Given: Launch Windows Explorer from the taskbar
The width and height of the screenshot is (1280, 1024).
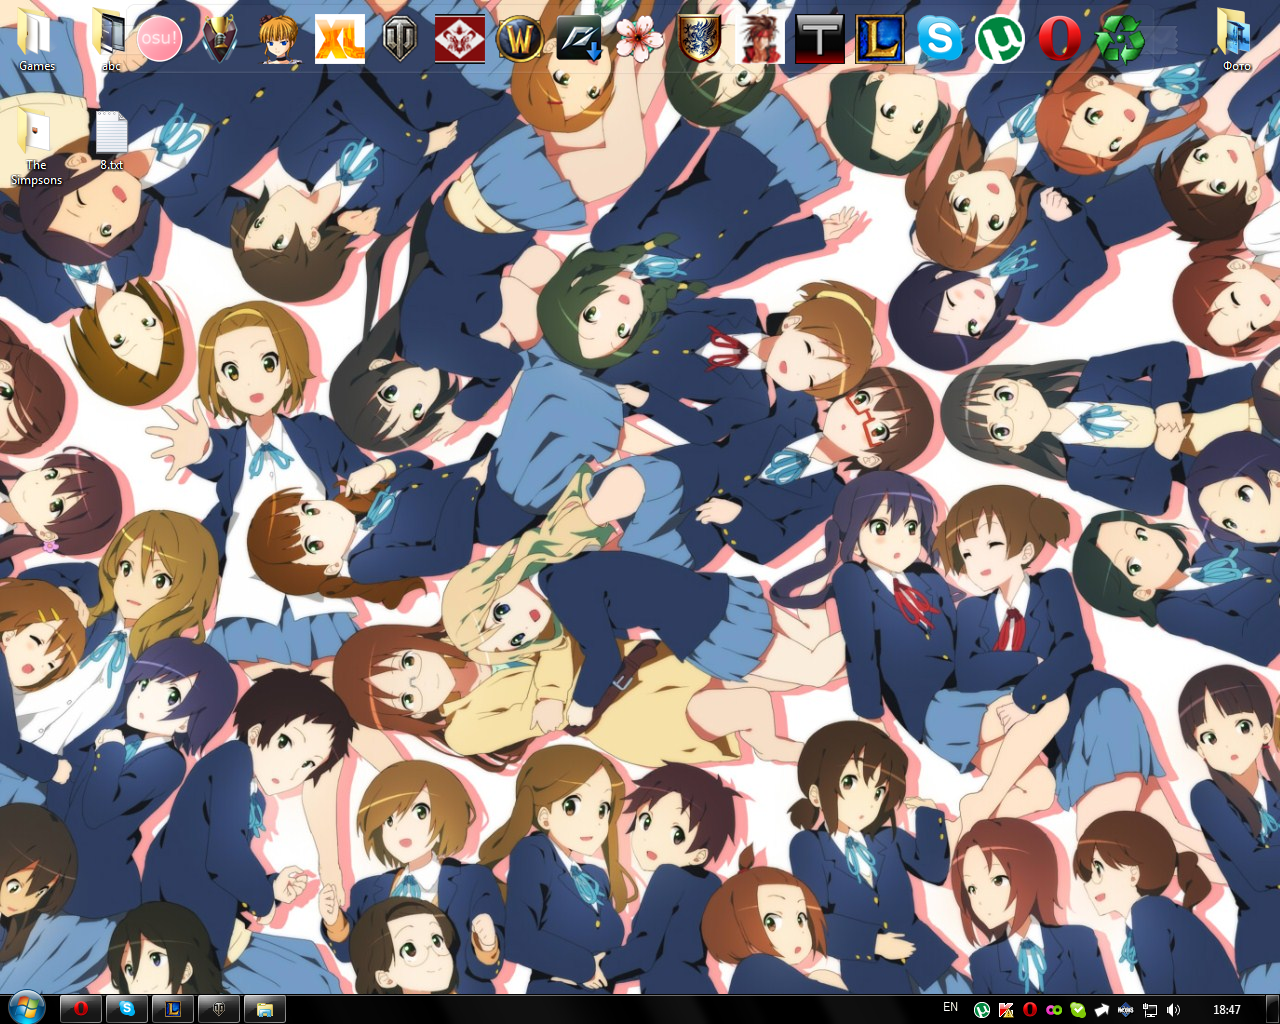Looking at the screenshot, I should coord(265,1008).
